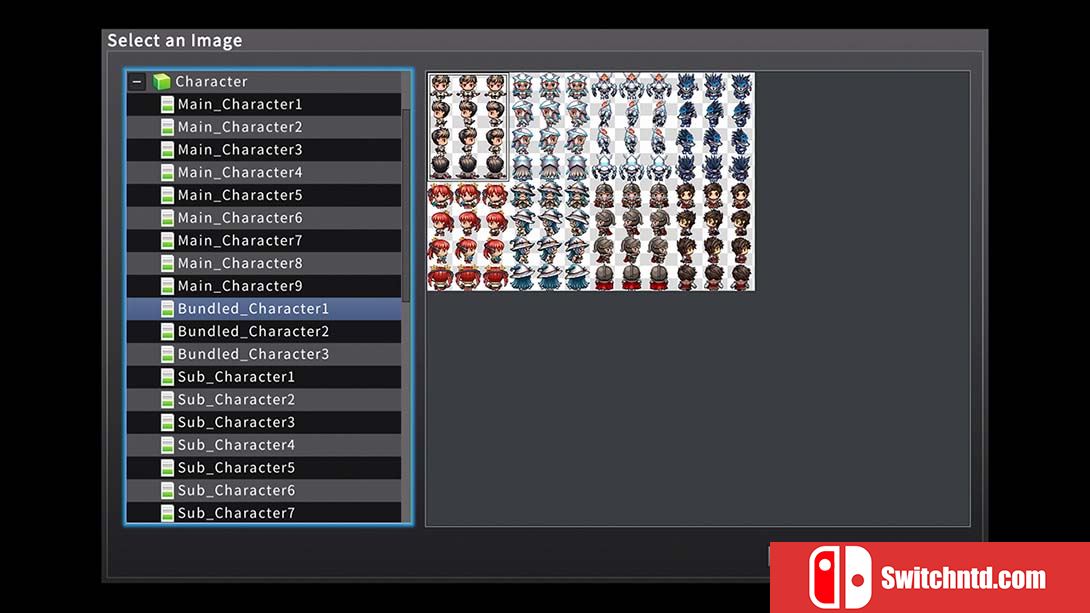Select the Main_Character5 text entry

tap(240, 195)
